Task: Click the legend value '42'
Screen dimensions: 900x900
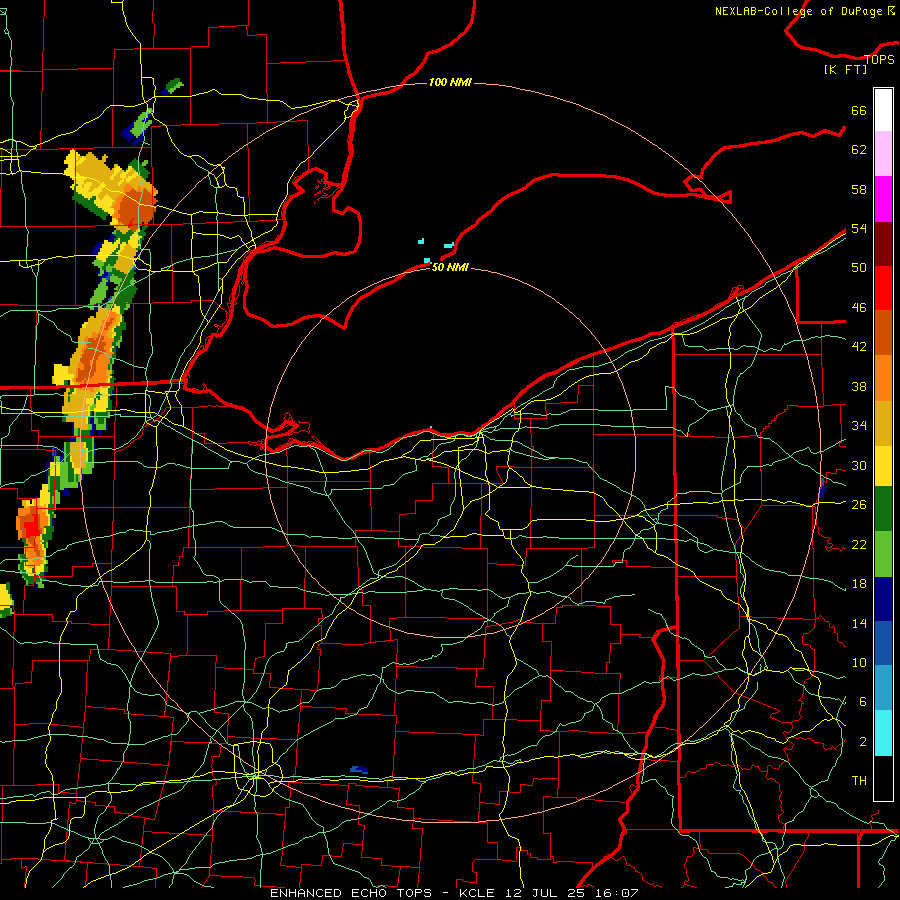Action: pos(859,347)
